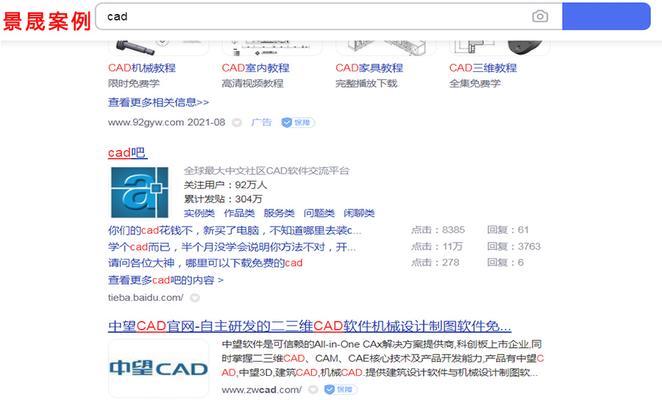Select the 服务类 category
Image resolution: width=662 pixels, height=400 pixels.
tap(279, 213)
